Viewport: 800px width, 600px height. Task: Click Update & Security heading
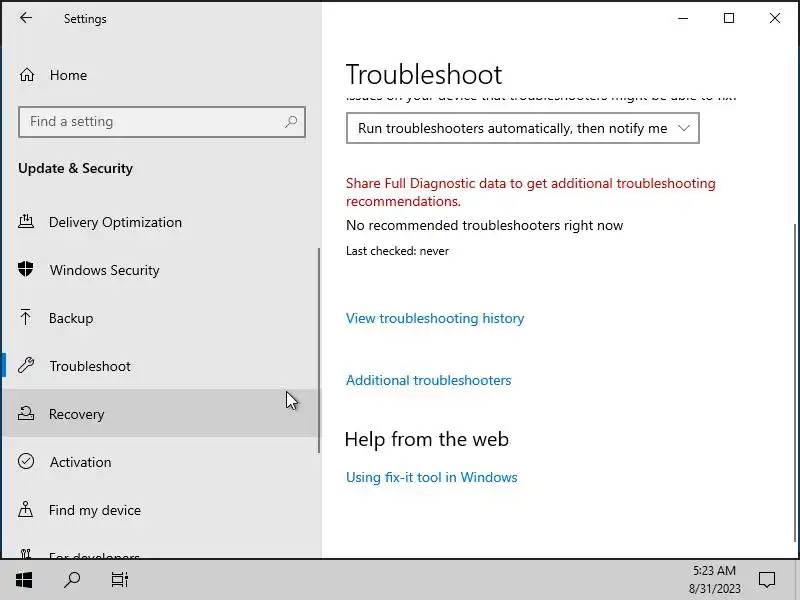coord(76,168)
